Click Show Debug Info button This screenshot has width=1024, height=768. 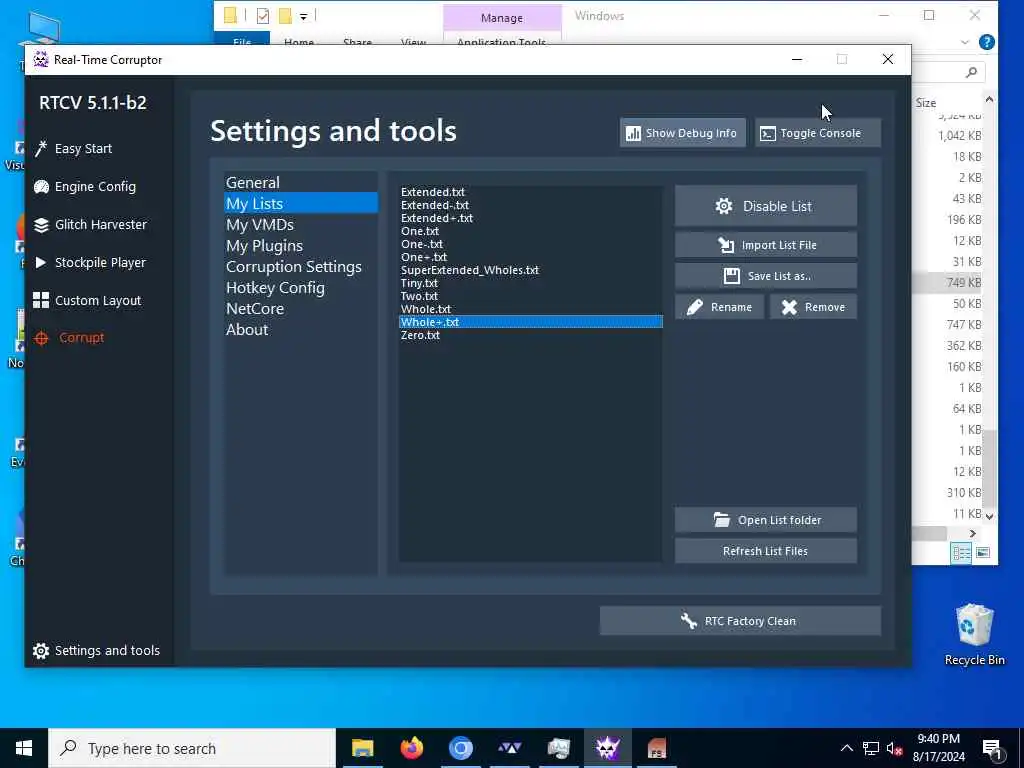tap(682, 133)
